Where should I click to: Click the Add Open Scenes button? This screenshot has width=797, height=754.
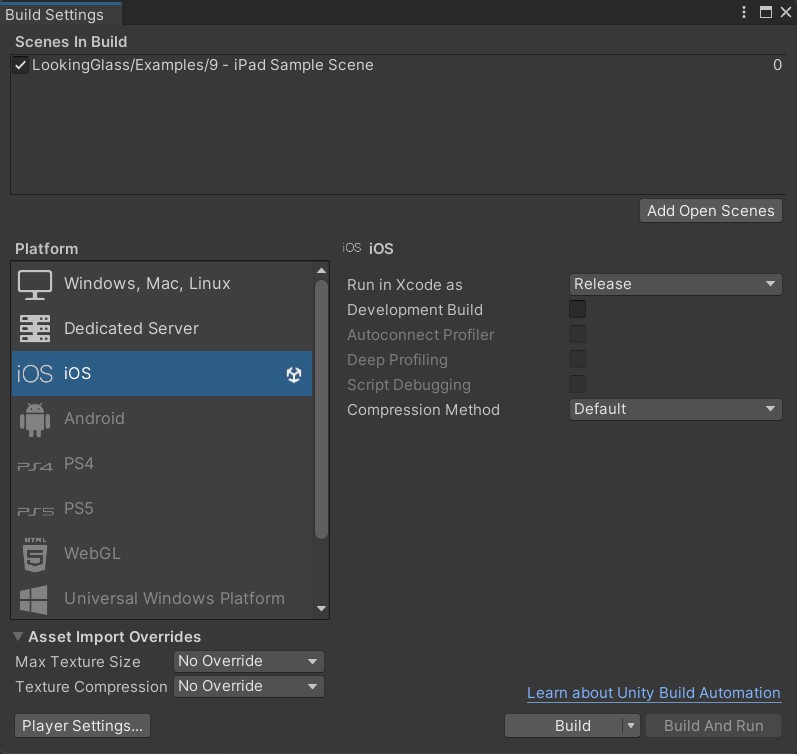[x=710, y=211]
